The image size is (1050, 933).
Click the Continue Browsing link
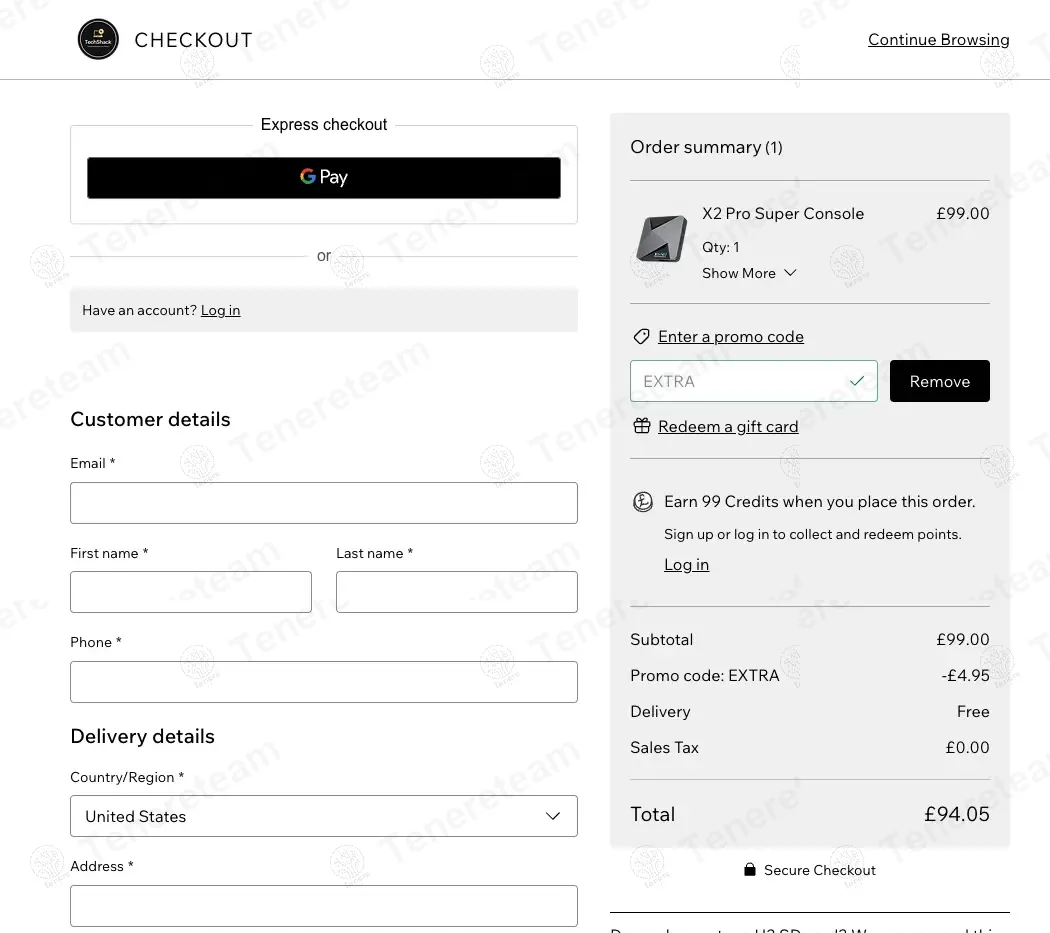(938, 40)
